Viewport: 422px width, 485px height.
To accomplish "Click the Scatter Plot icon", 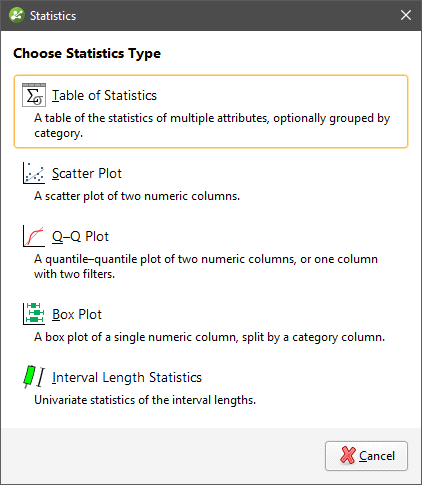I will pyautogui.click(x=34, y=173).
